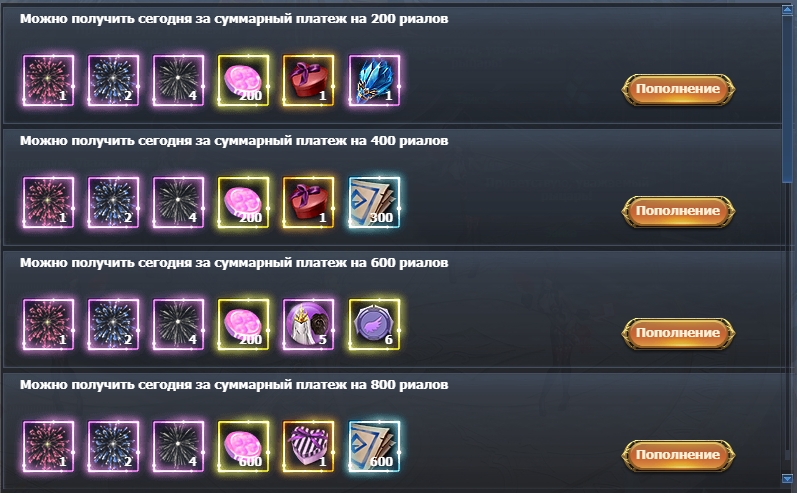Select white bride costume reward icon
The image size is (797, 493).
tap(309, 324)
